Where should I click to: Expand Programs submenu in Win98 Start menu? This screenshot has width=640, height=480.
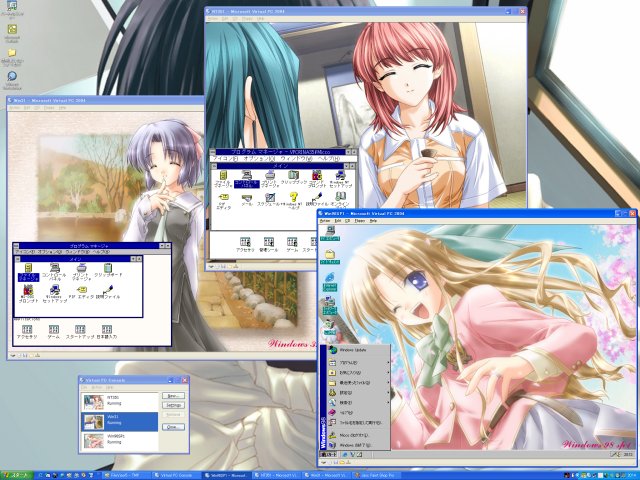(358, 363)
